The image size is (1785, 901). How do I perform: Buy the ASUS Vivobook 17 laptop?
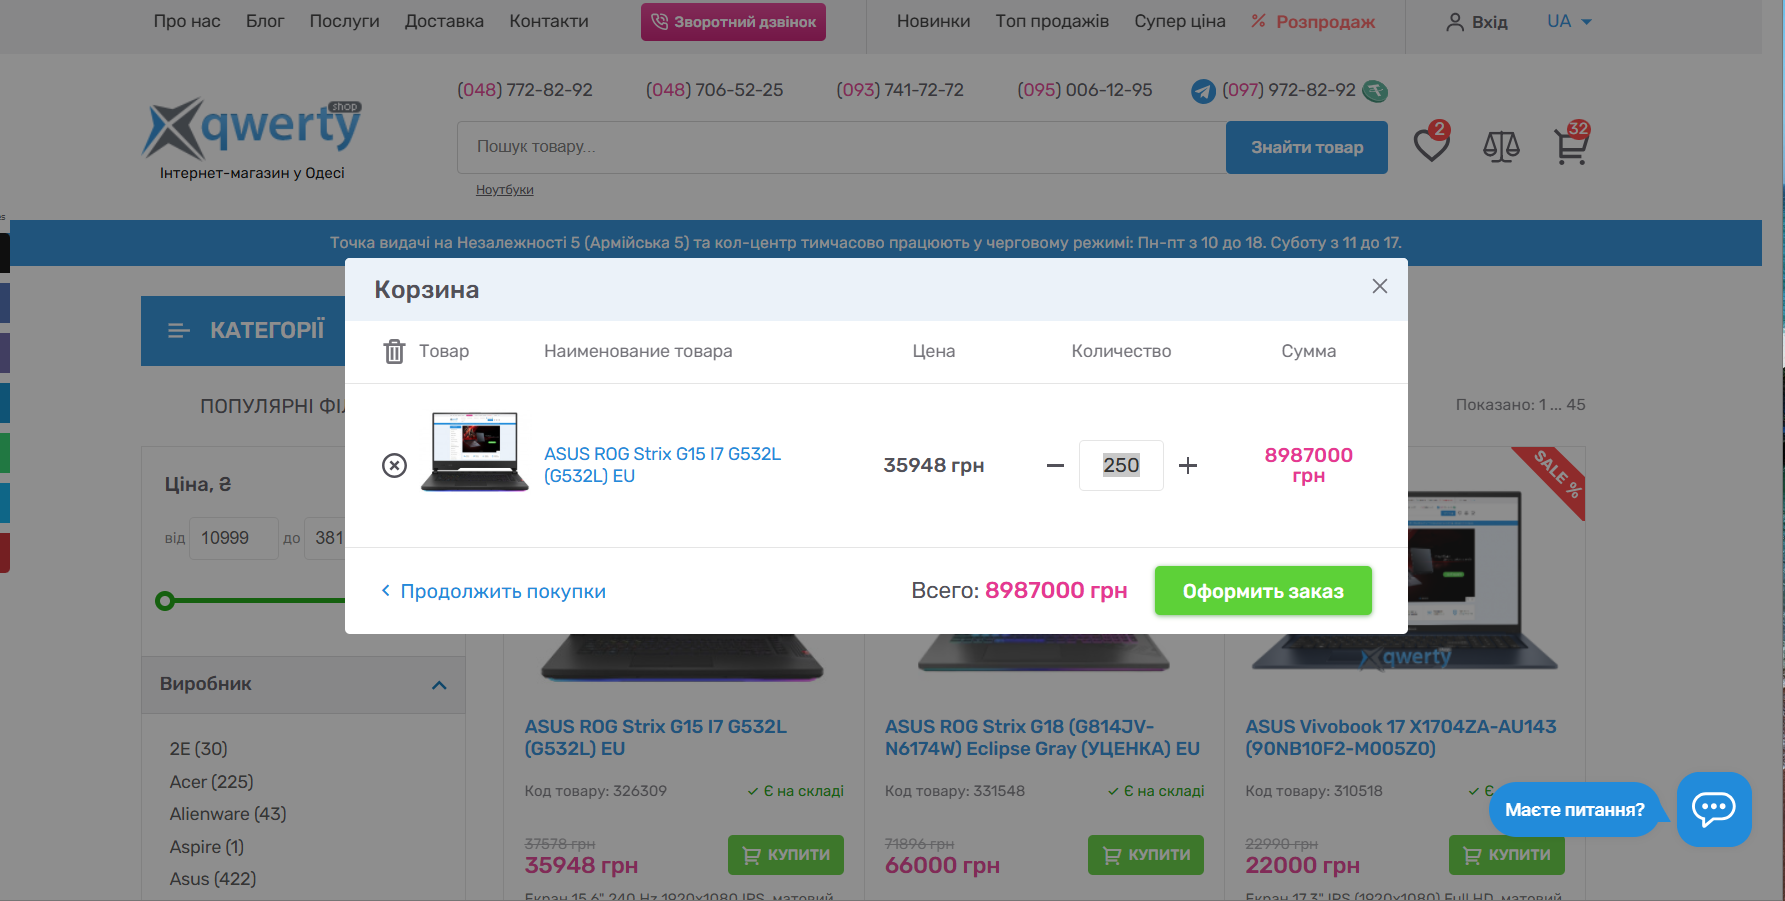tap(1507, 855)
